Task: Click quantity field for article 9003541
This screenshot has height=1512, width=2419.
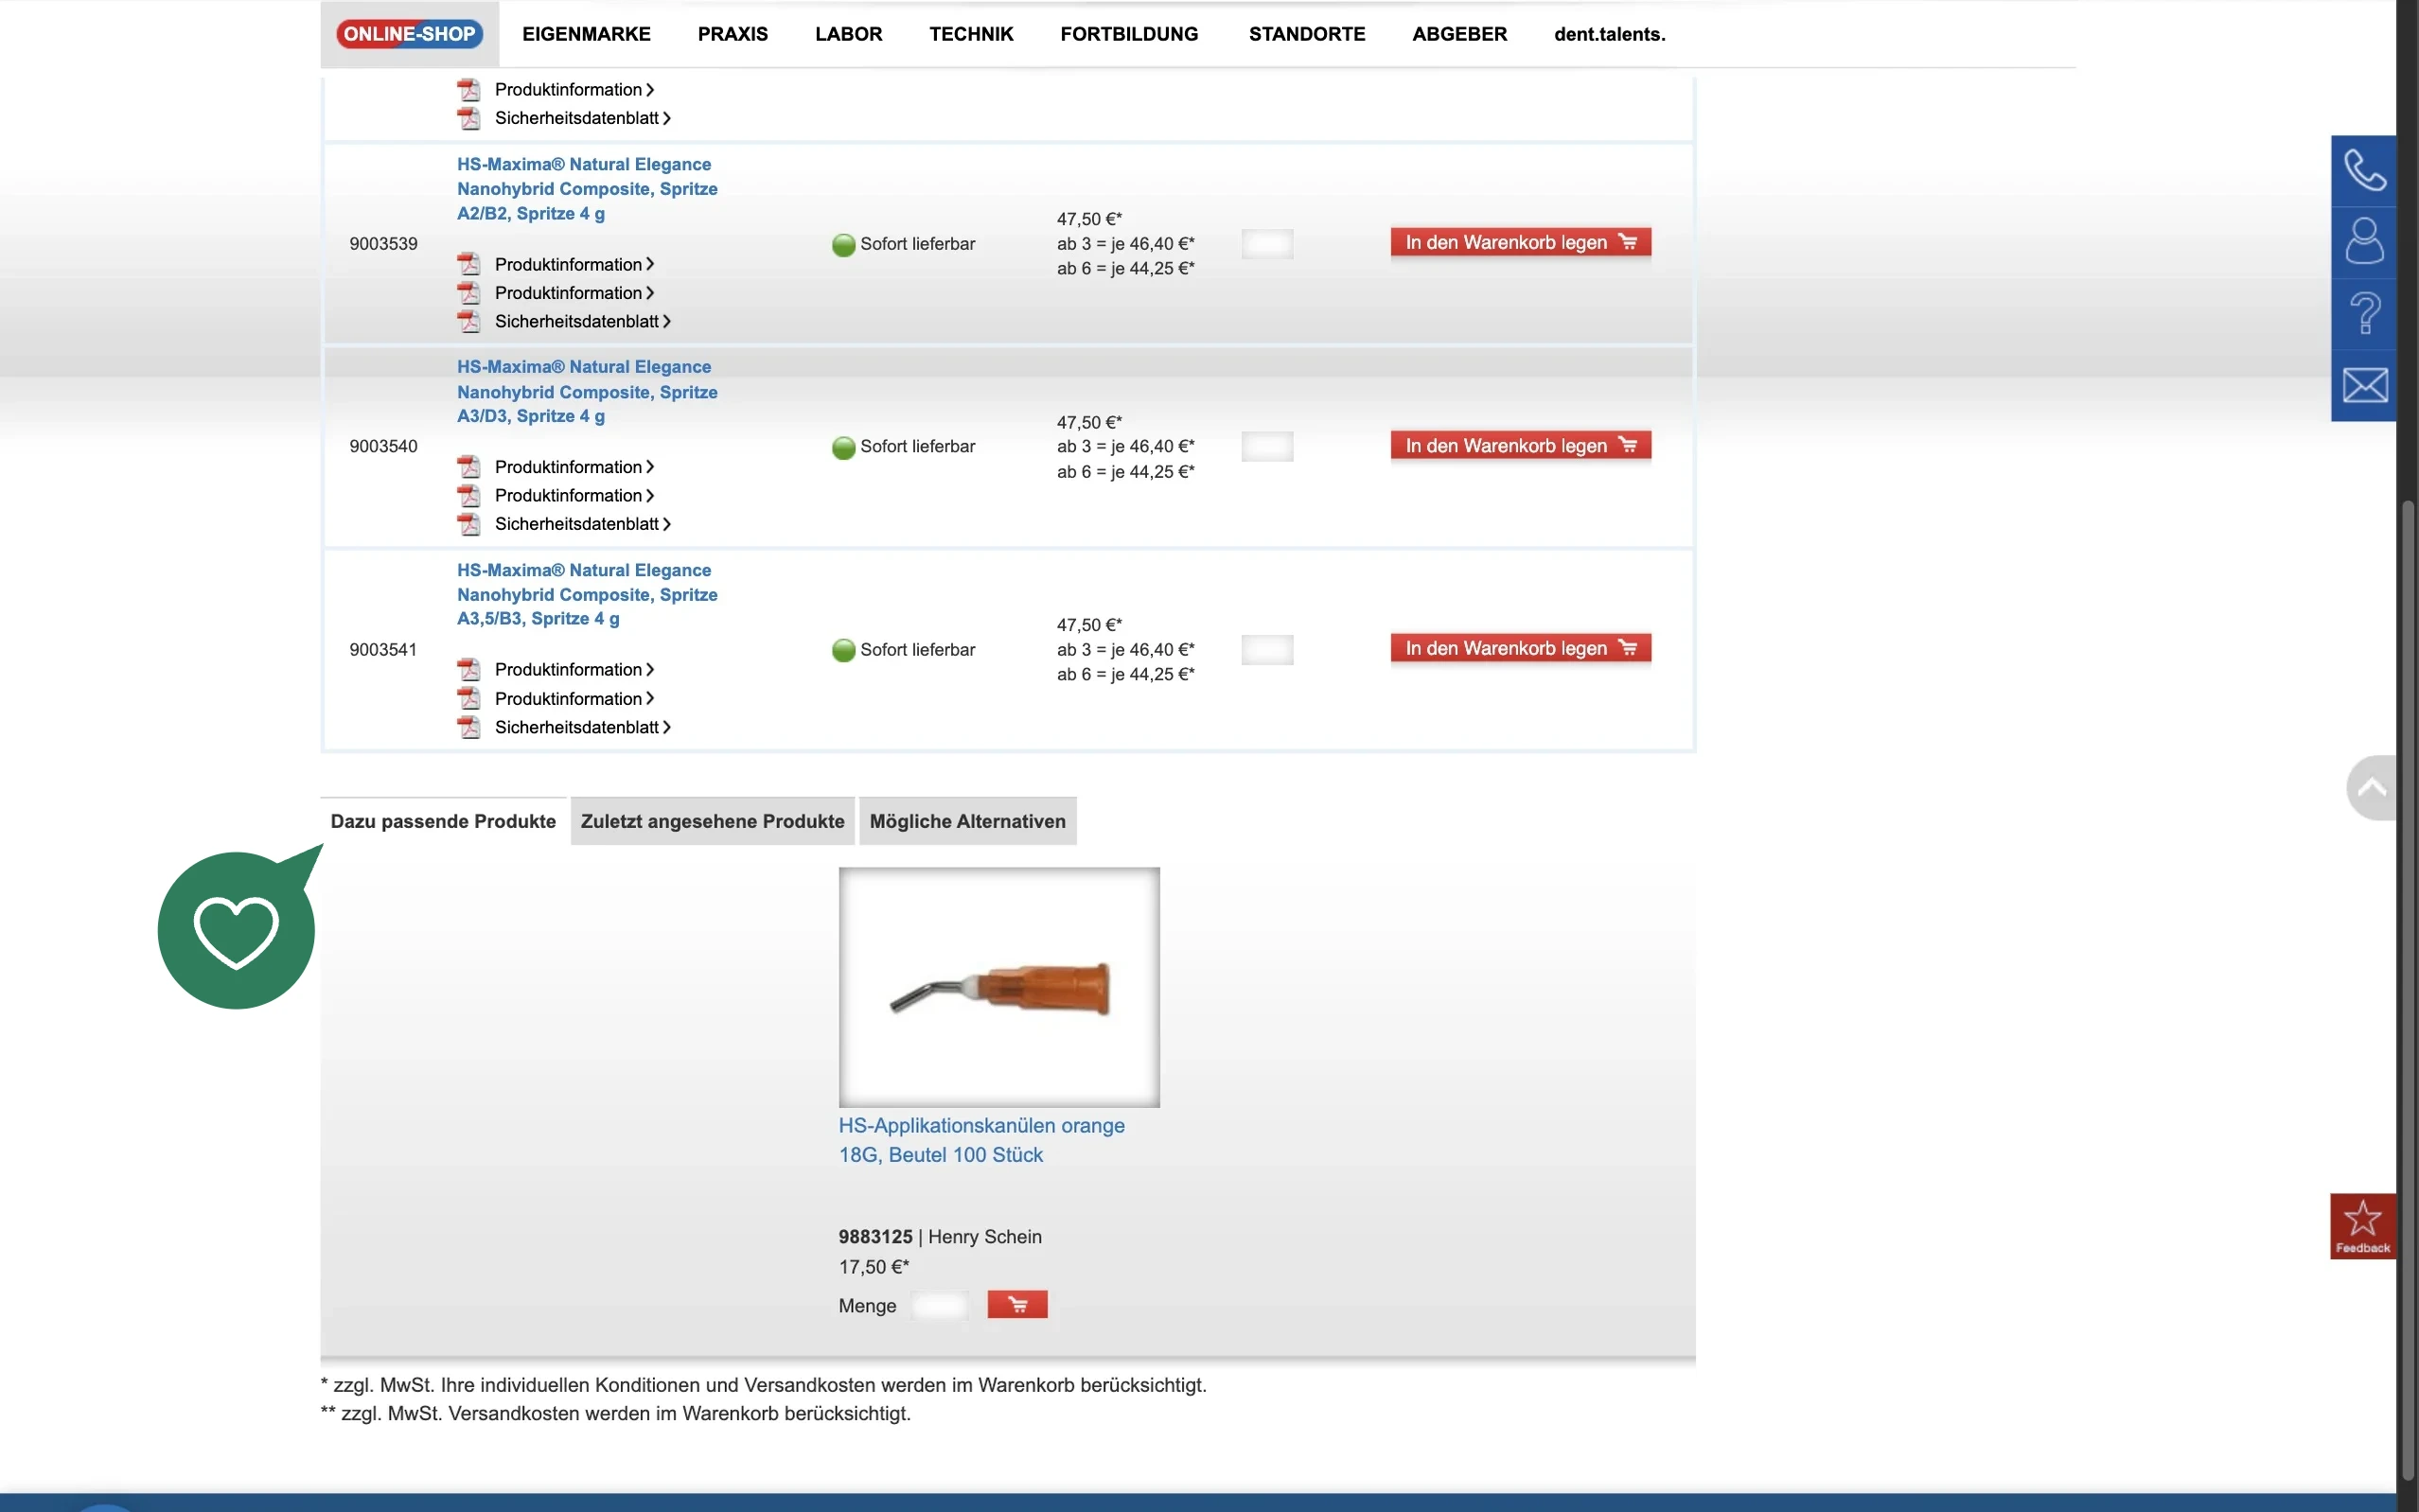Action: point(1267,650)
